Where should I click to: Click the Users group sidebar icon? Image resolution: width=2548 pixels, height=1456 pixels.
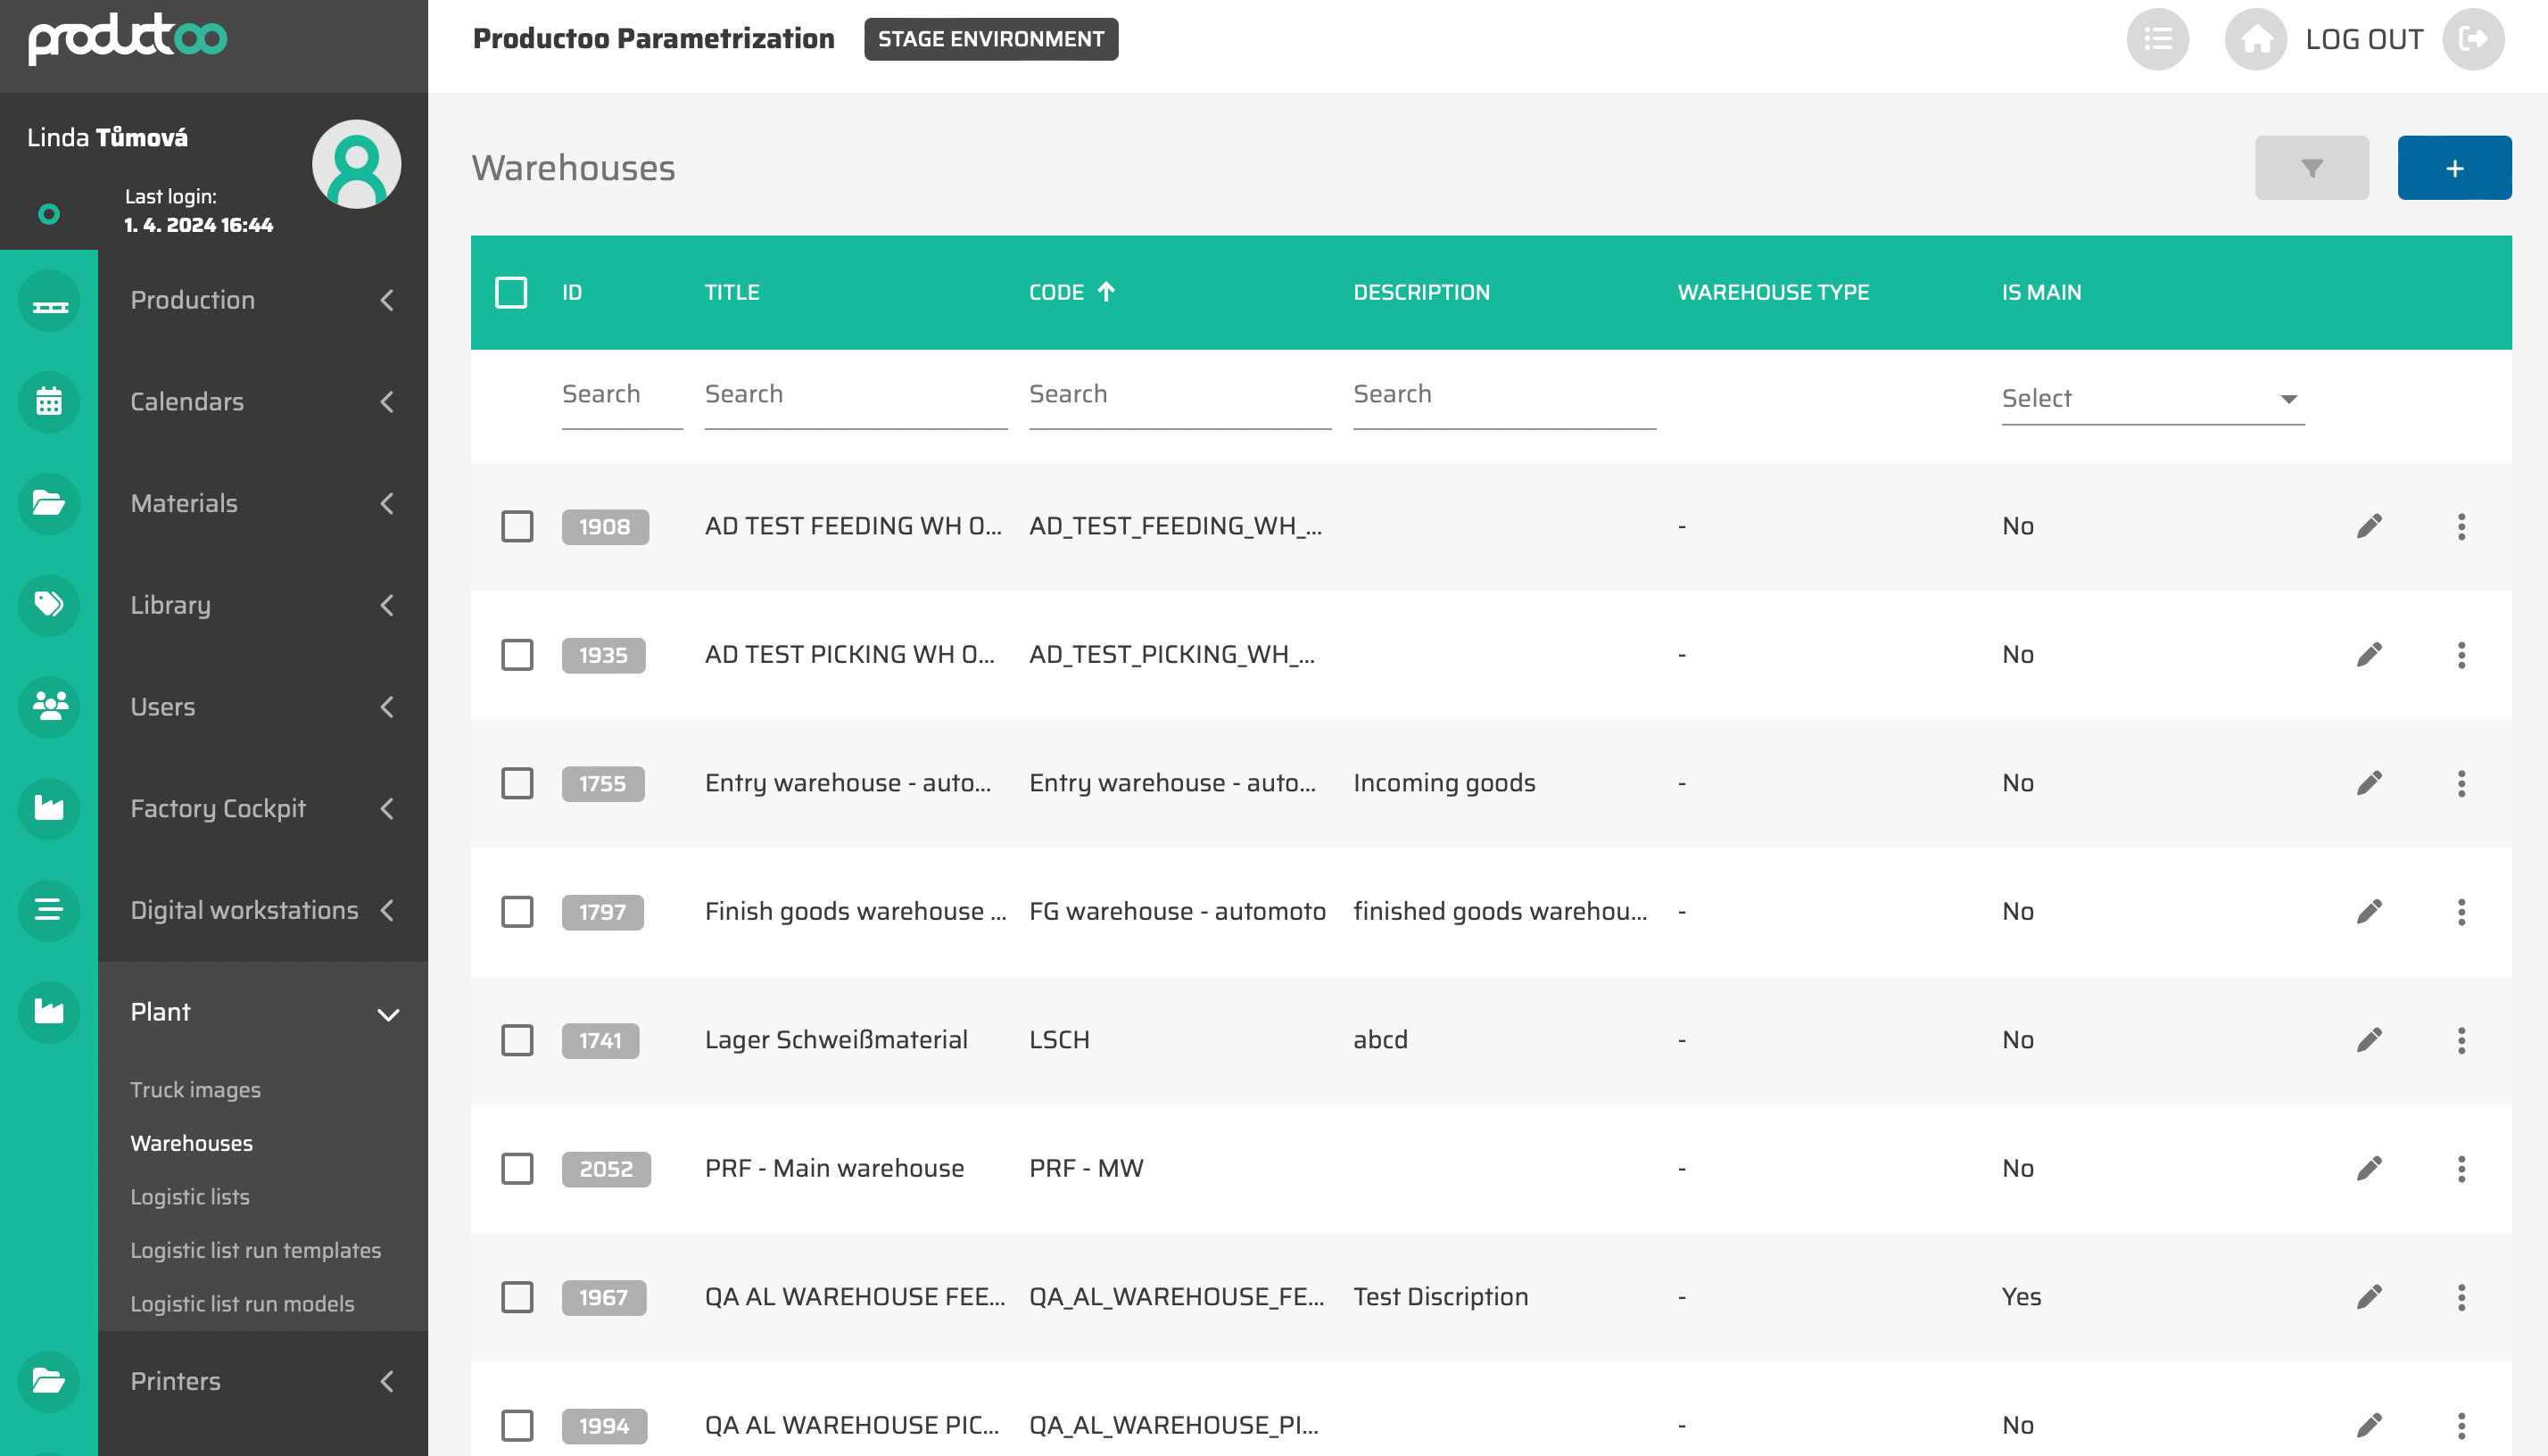click(x=49, y=707)
